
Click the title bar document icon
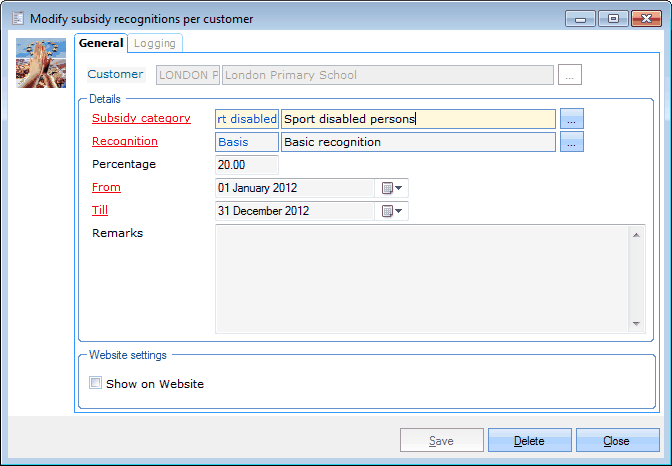[17, 18]
